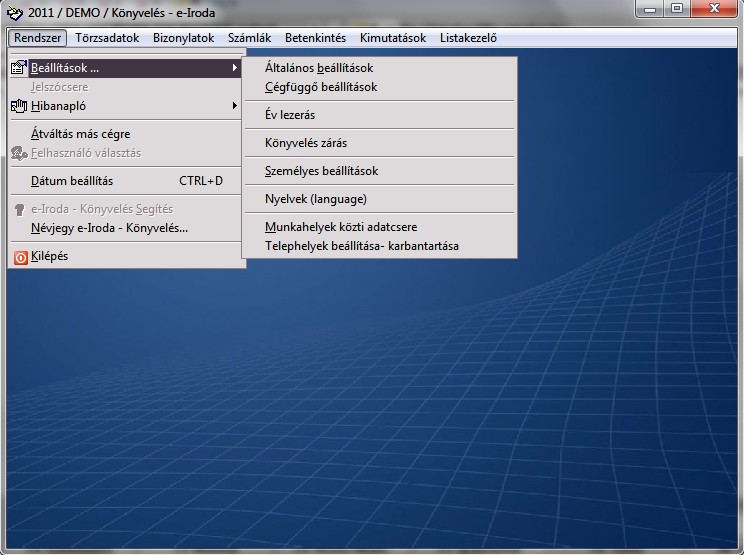
Task: Click Átváltás más cégre
Action: click(x=80, y=134)
